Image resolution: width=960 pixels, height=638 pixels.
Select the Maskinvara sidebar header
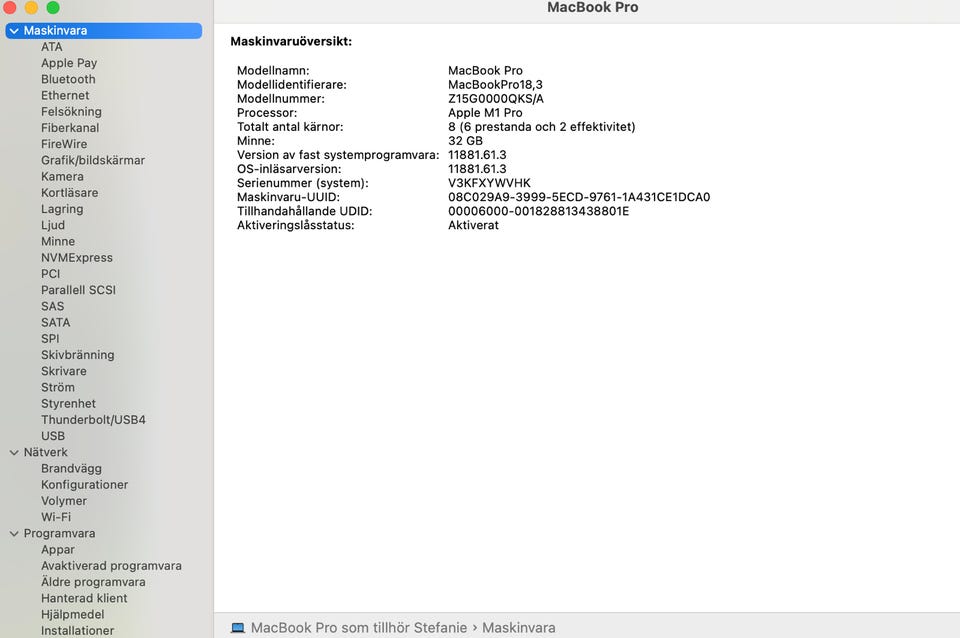tap(103, 31)
